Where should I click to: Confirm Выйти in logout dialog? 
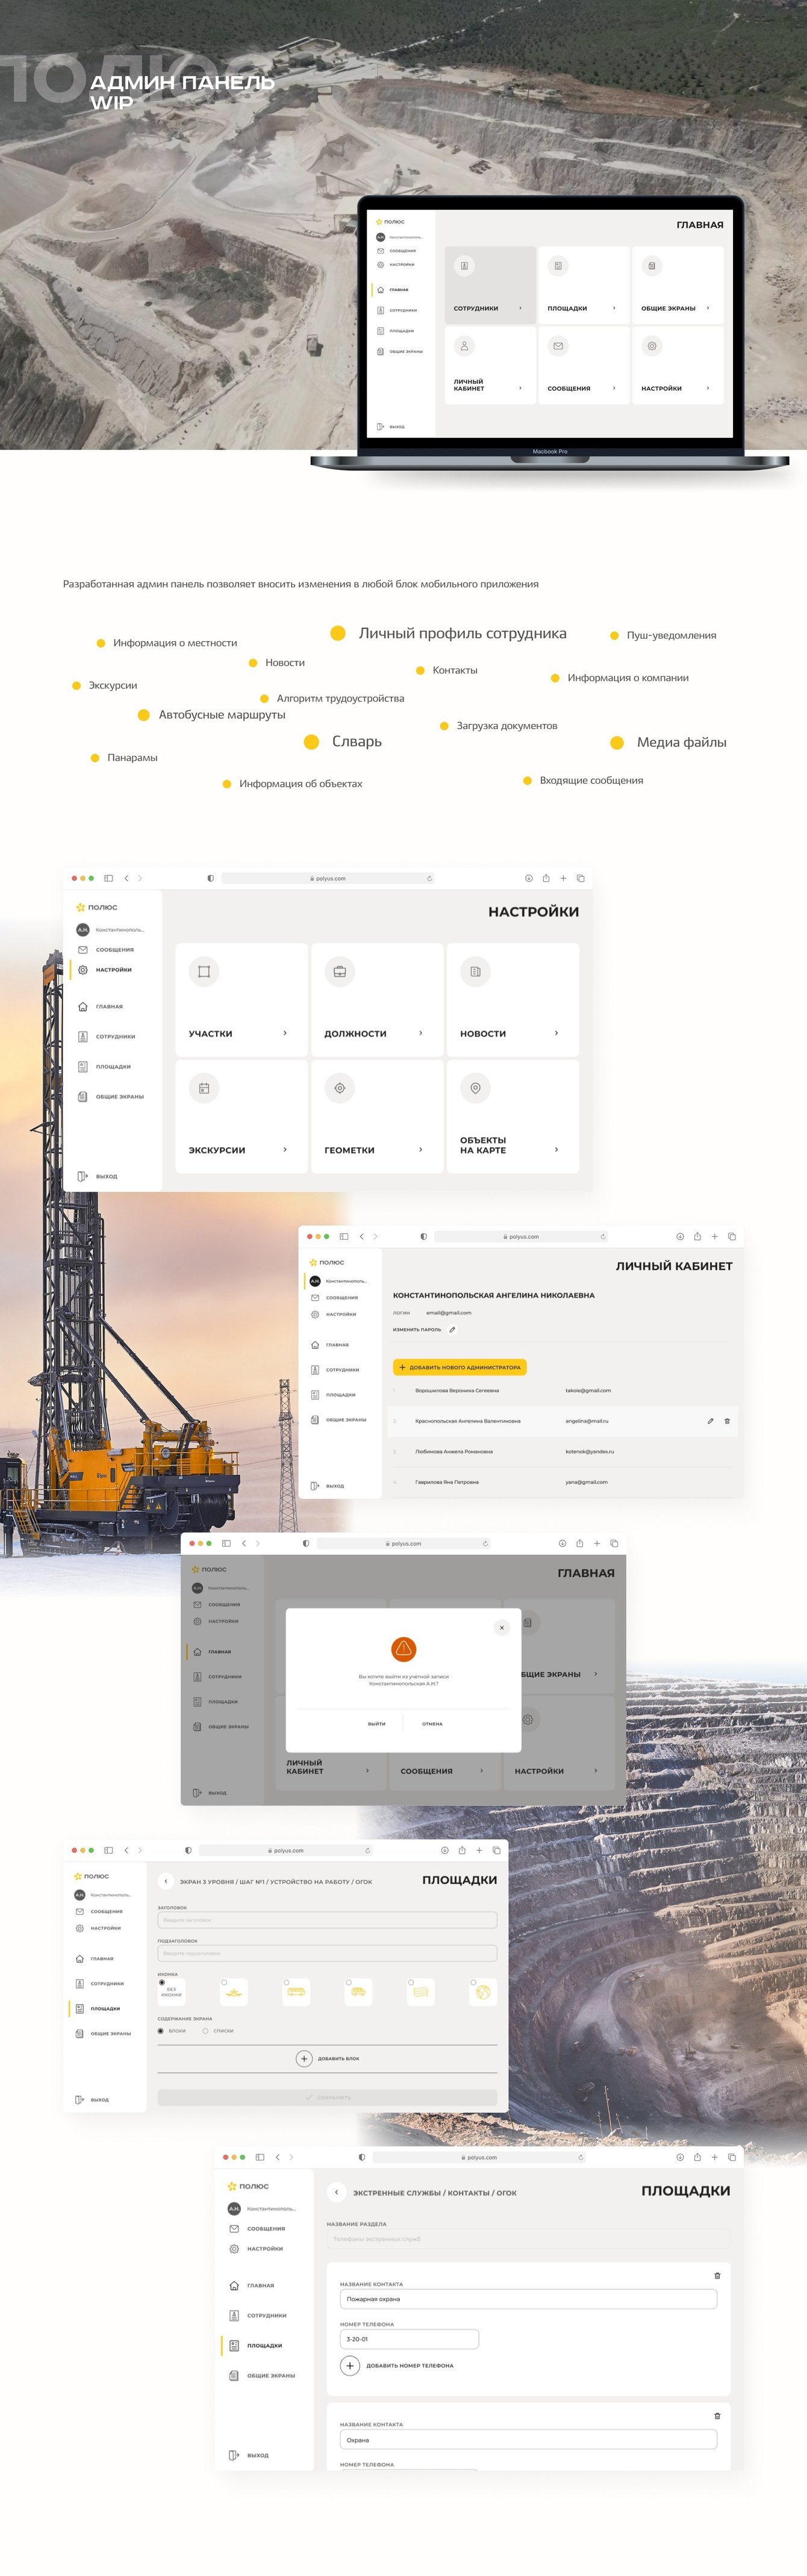click(376, 1724)
